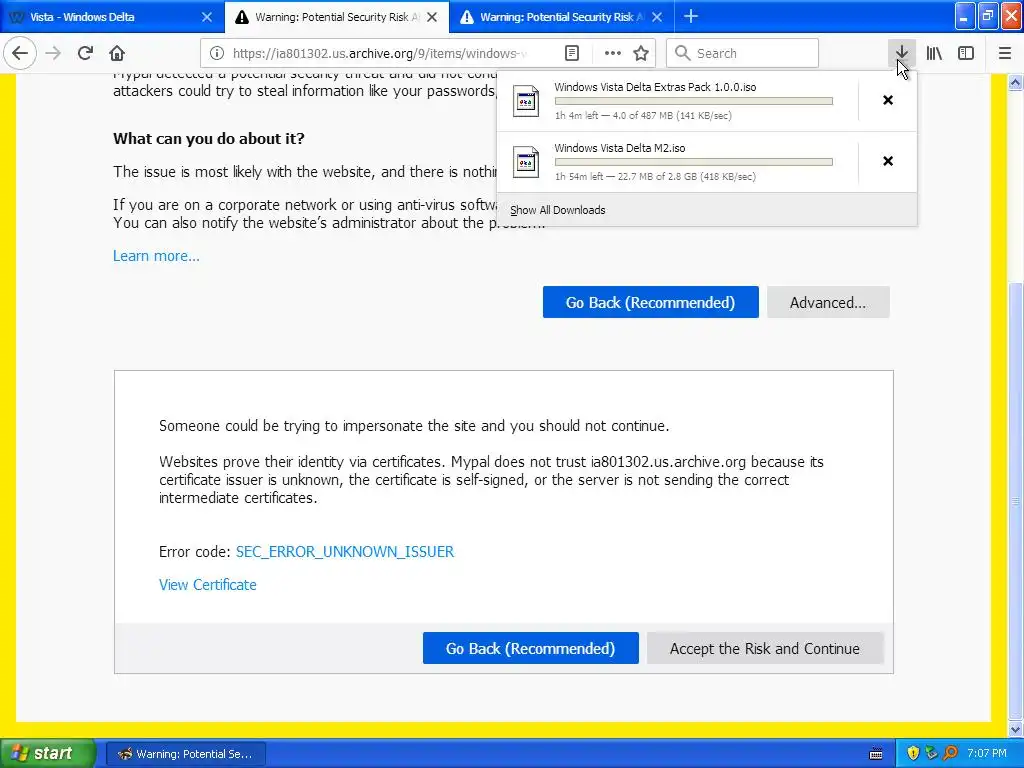The height and width of the screenshot is (768, 1024).
Task: Click the page scrollbar up arrow
Action: (x=1016, y=82)
